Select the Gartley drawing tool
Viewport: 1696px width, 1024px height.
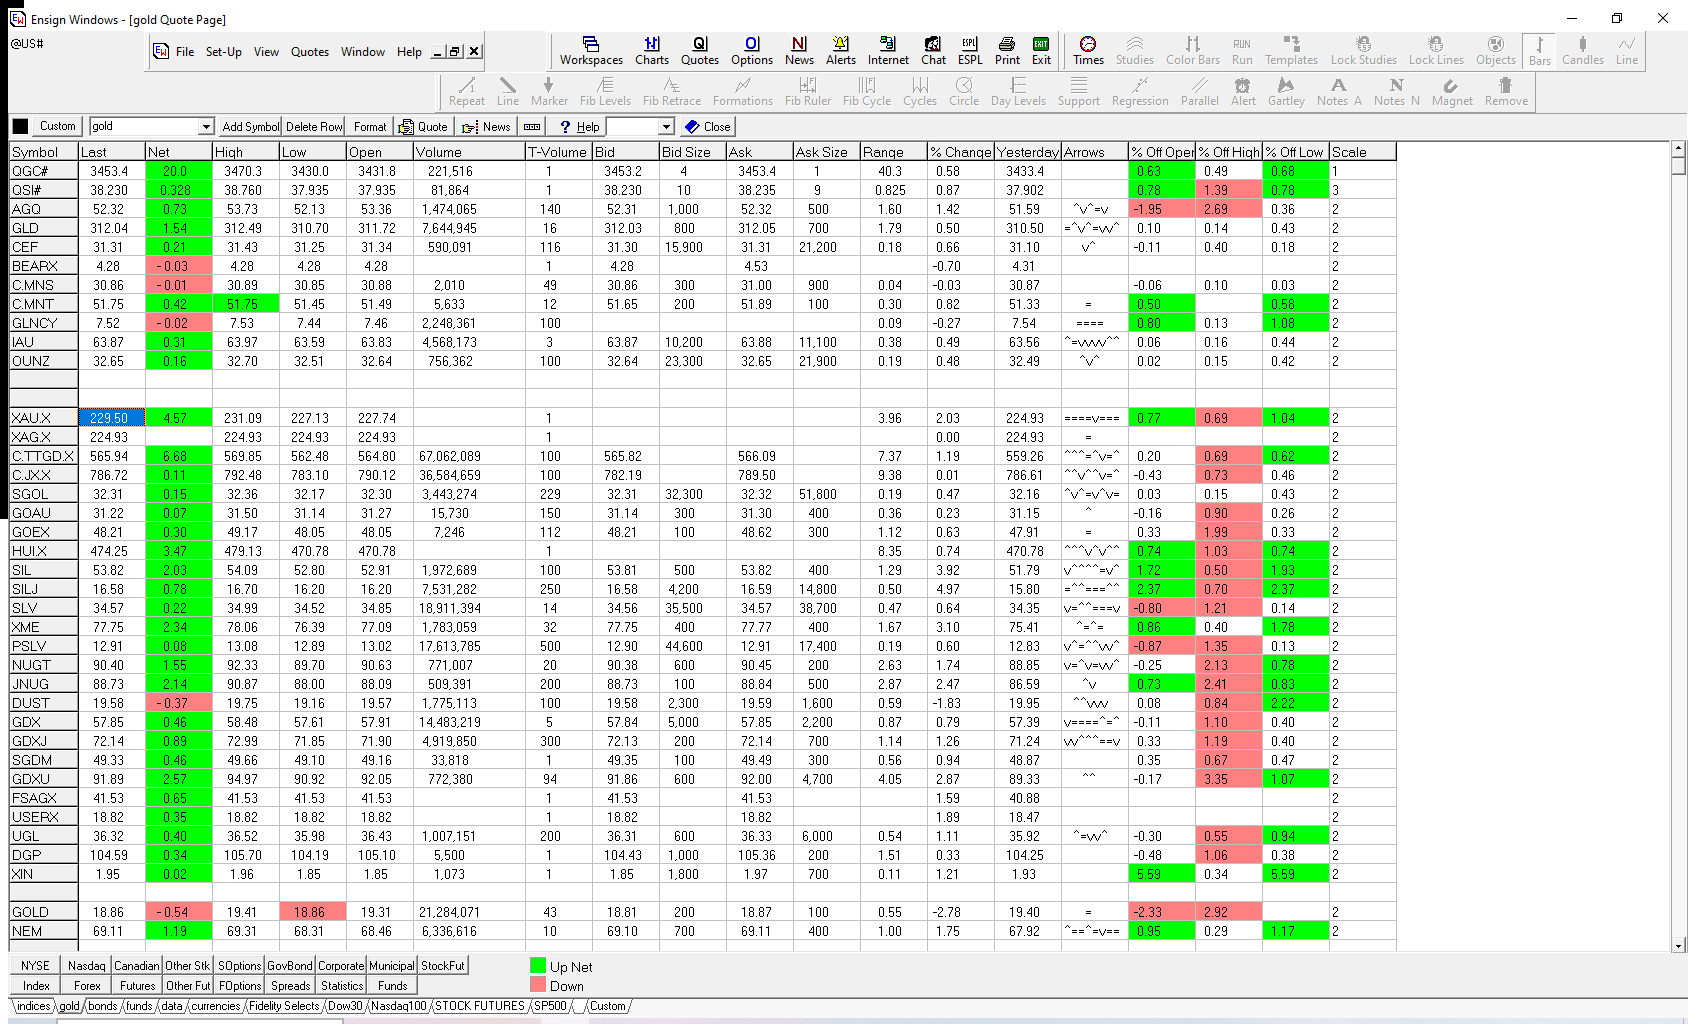tap(1286, 92)
